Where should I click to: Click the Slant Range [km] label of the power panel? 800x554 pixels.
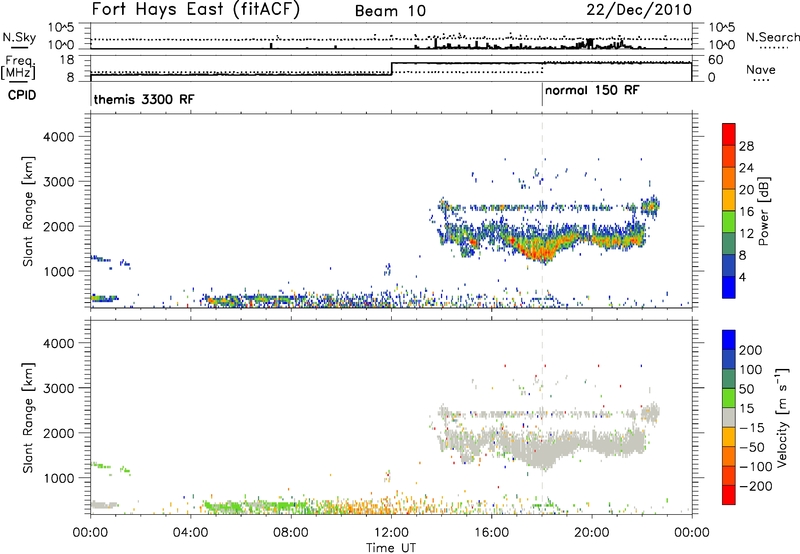coord(28,211)
